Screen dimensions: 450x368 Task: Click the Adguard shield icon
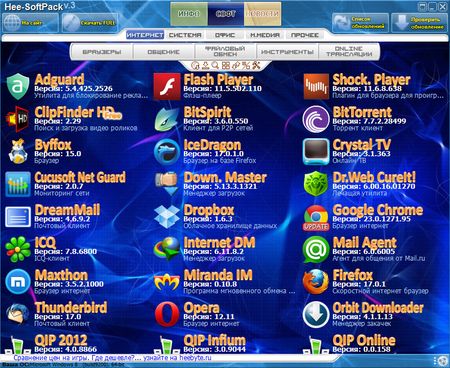(x=18, y=87)
